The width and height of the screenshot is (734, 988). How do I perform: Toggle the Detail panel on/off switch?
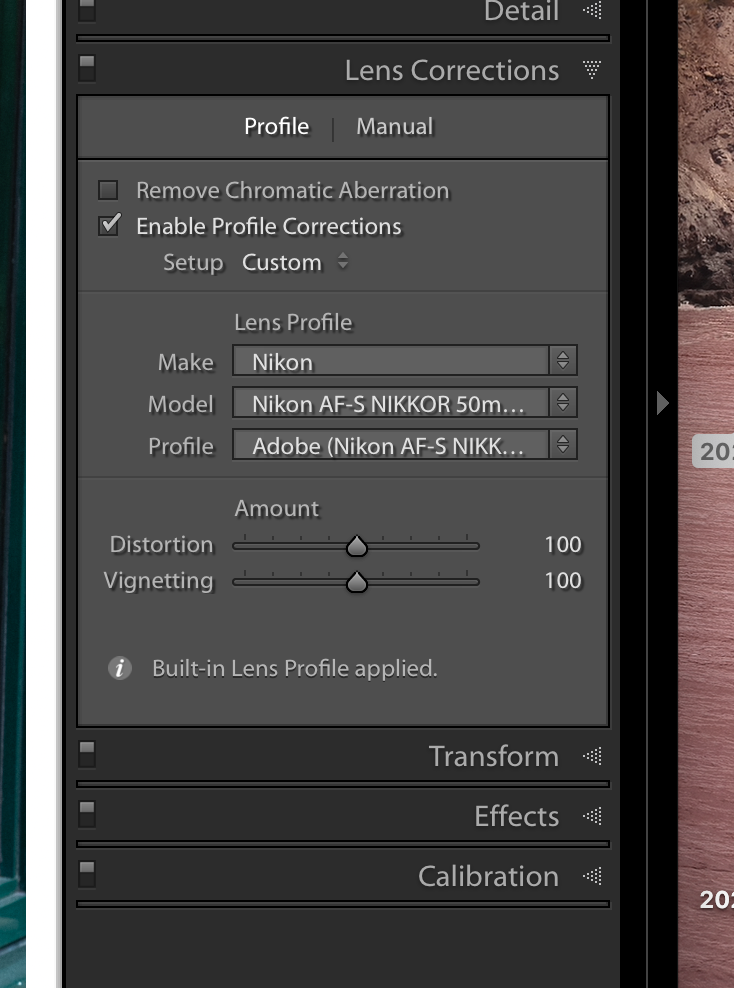(x=87, y=9)
